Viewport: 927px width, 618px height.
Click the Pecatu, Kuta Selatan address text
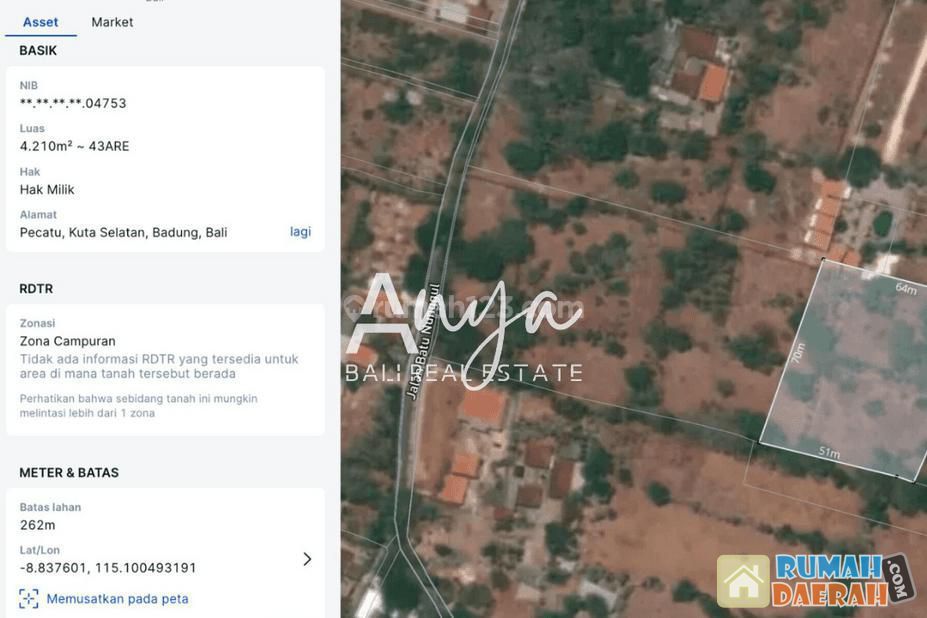click(x=123, y=232)
